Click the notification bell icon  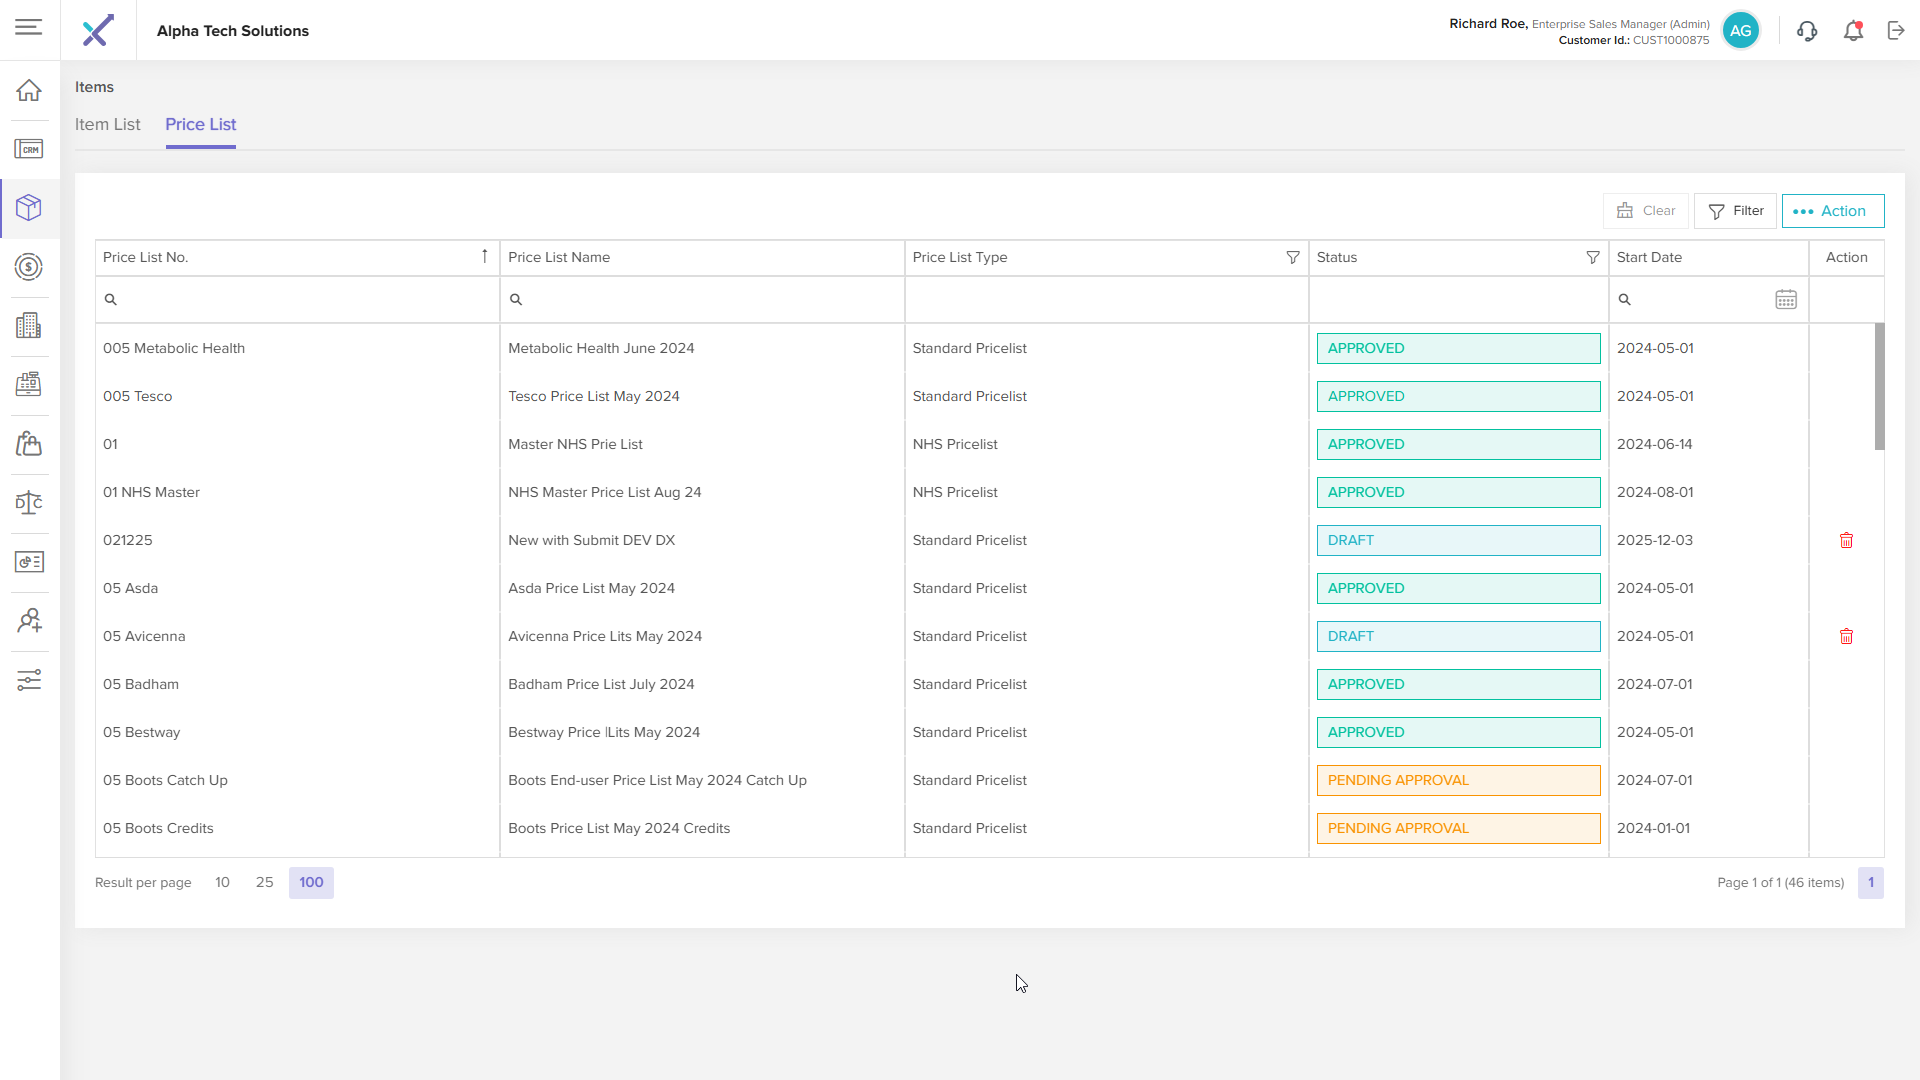[x=1853, y=31]
